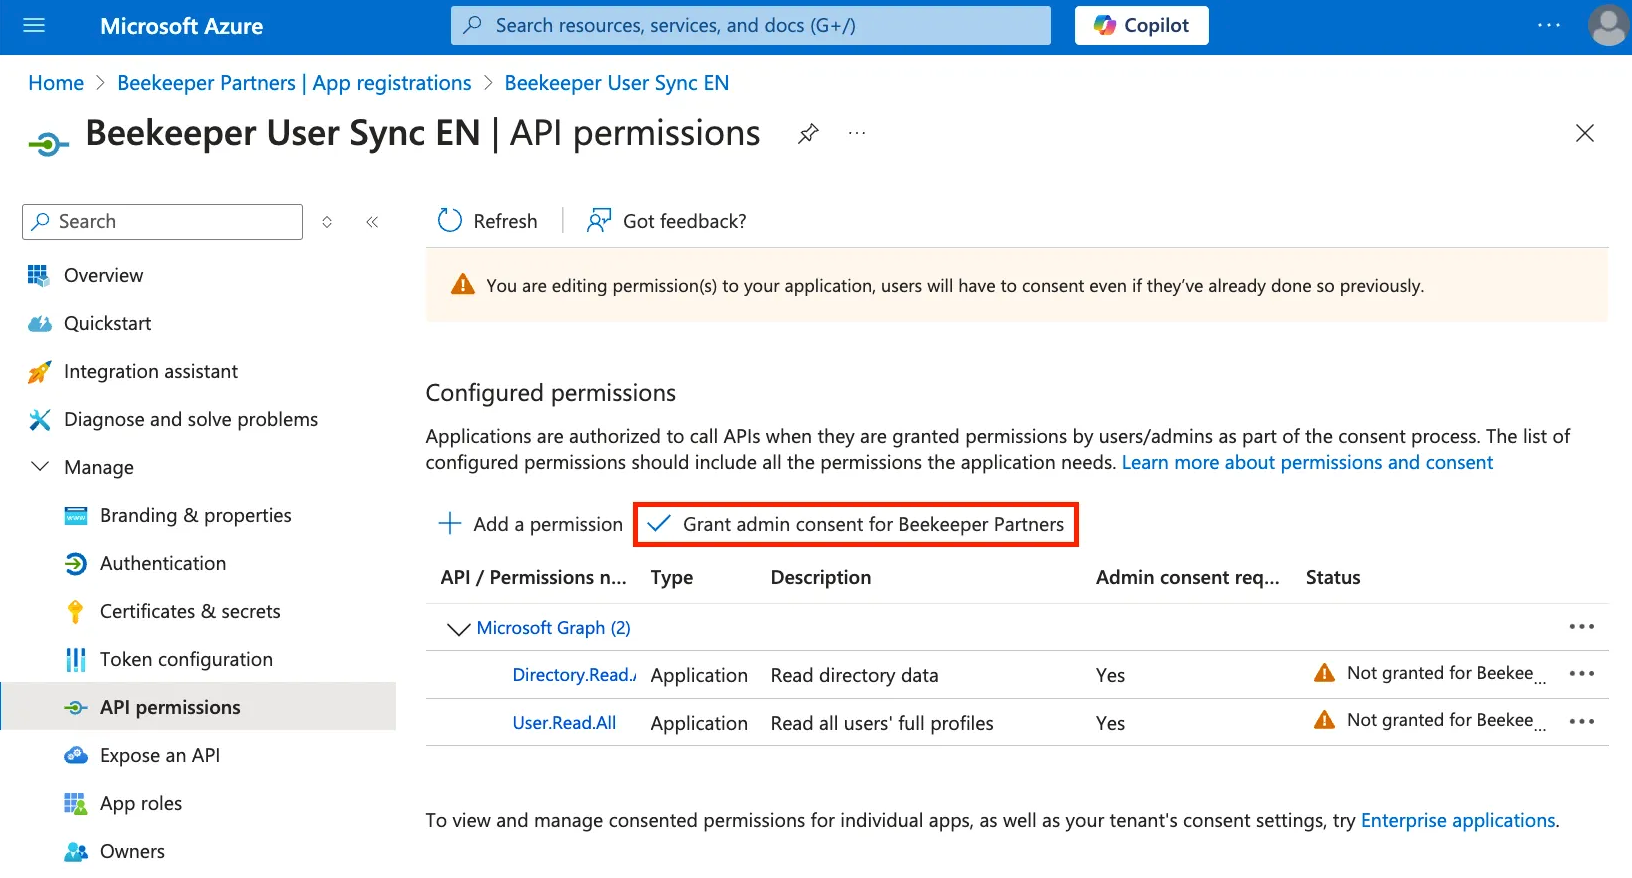The image size is (1632, 878).
Task: Click the Quickstart cloud icon
Action: (39, 323)
